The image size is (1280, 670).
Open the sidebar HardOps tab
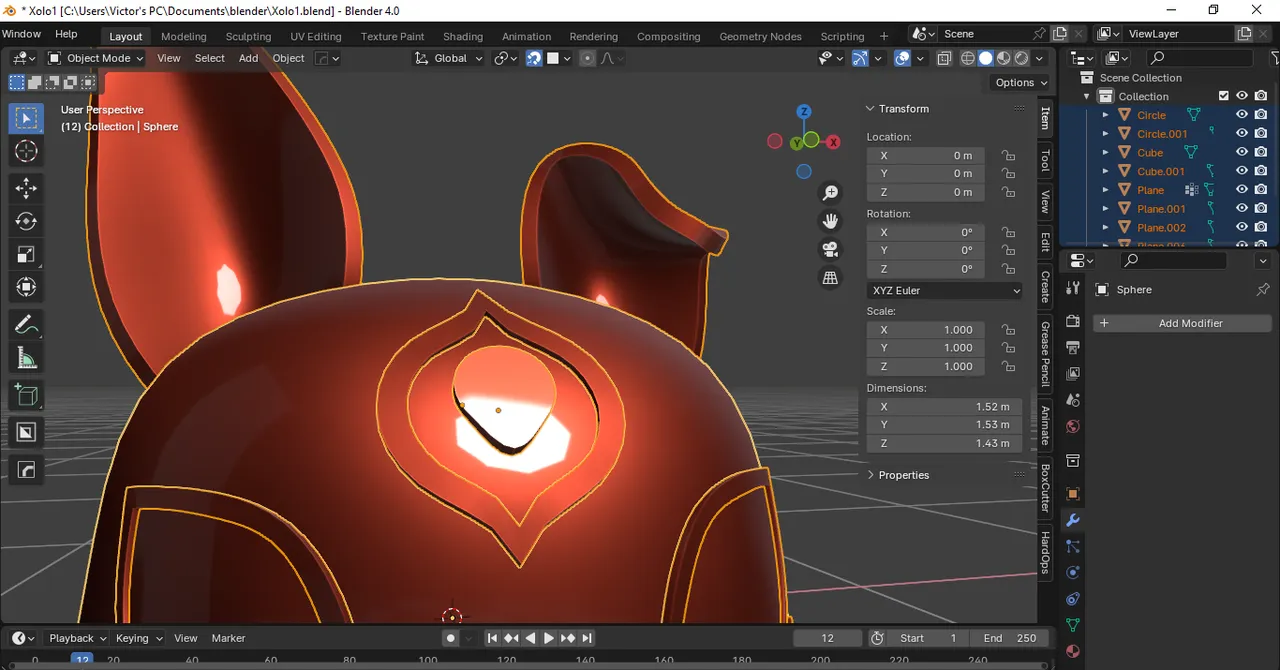coord(1046,554)
